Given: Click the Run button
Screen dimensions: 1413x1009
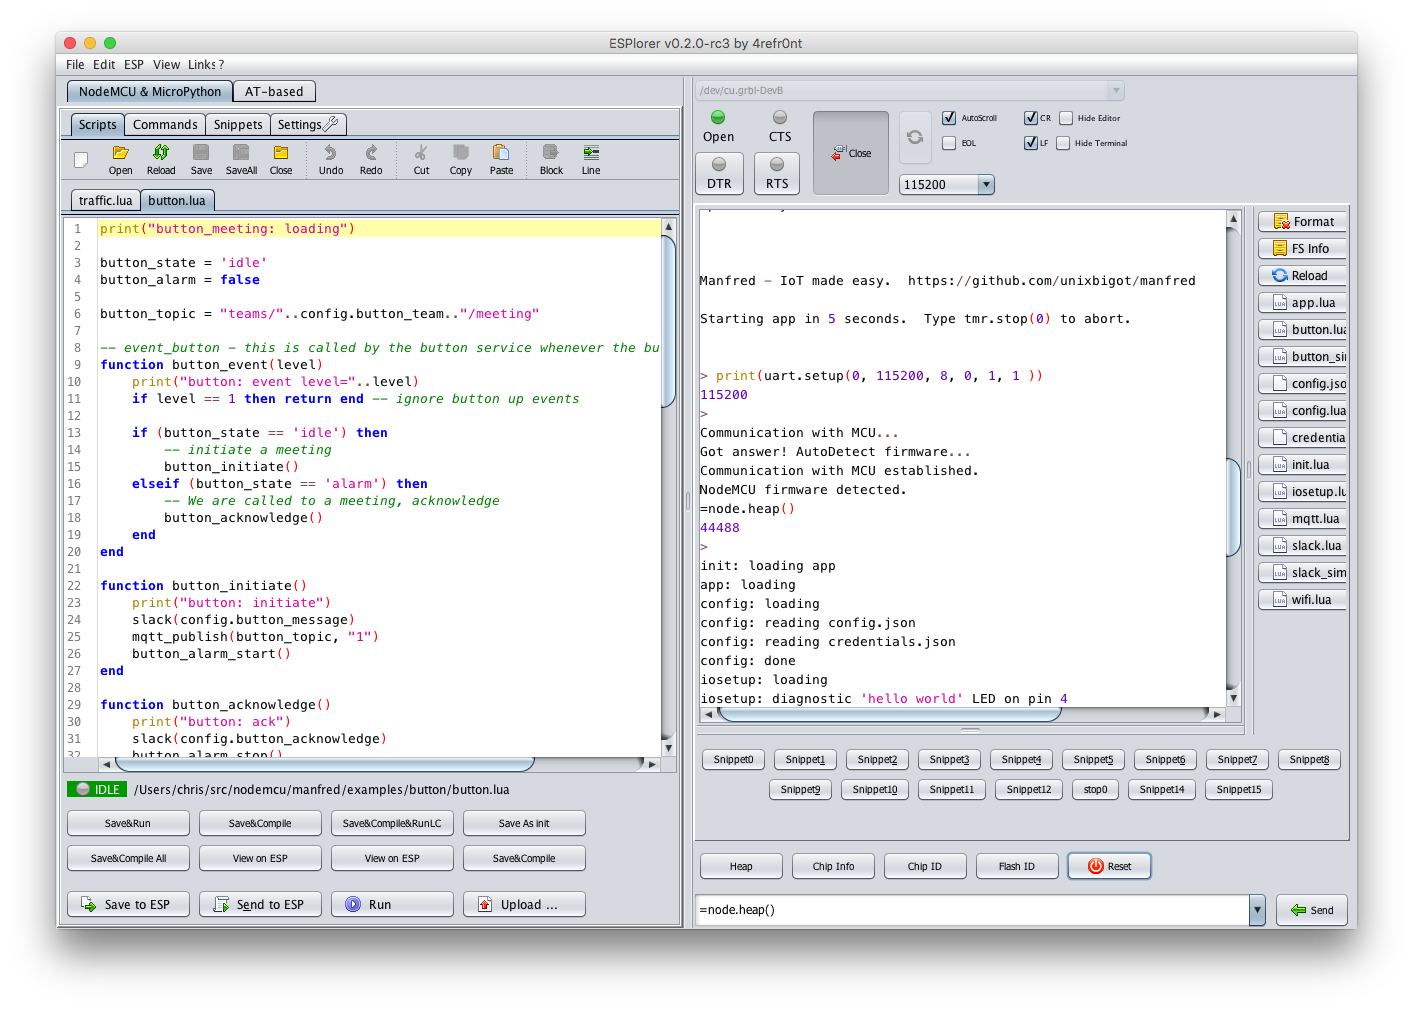Looking at the screenshot, I should click(x=392, y=904).
